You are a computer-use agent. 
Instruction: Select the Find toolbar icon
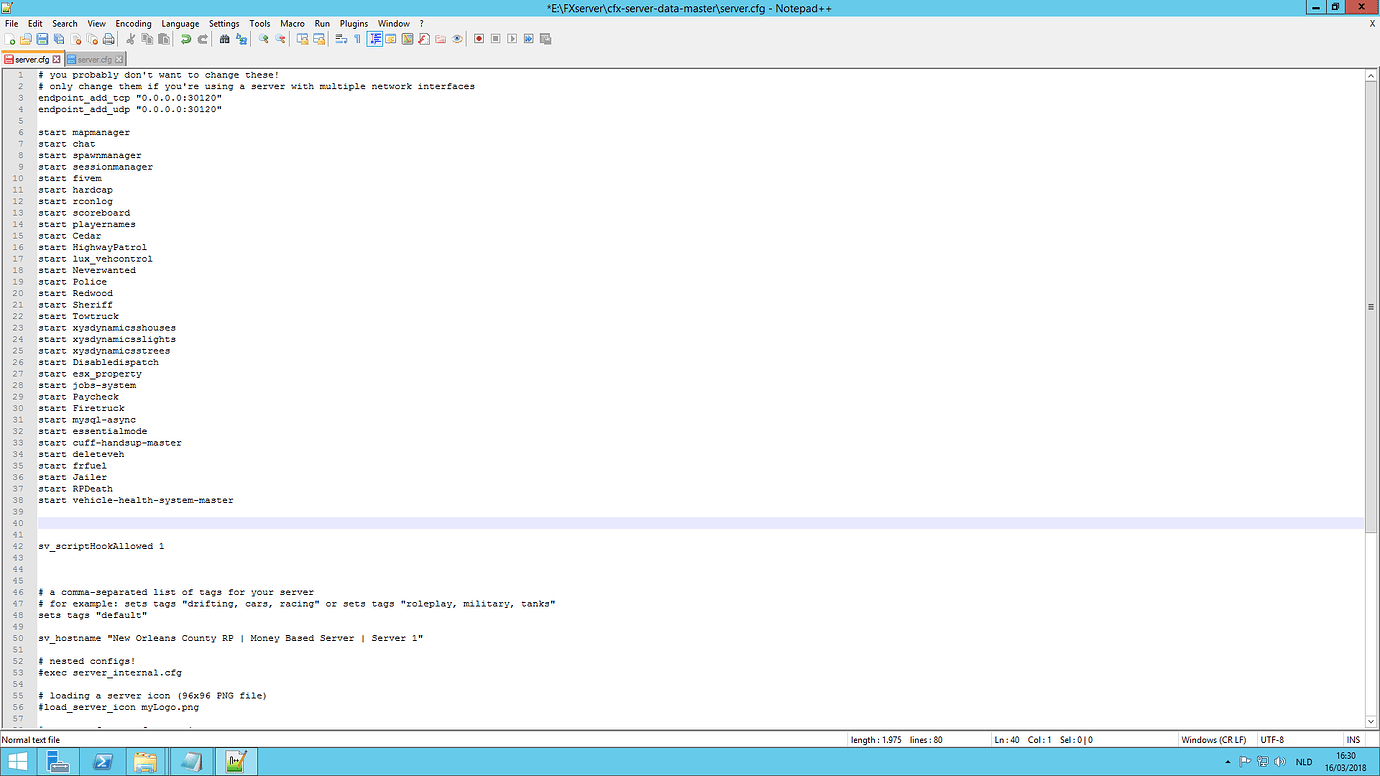(x=227, y=38)
